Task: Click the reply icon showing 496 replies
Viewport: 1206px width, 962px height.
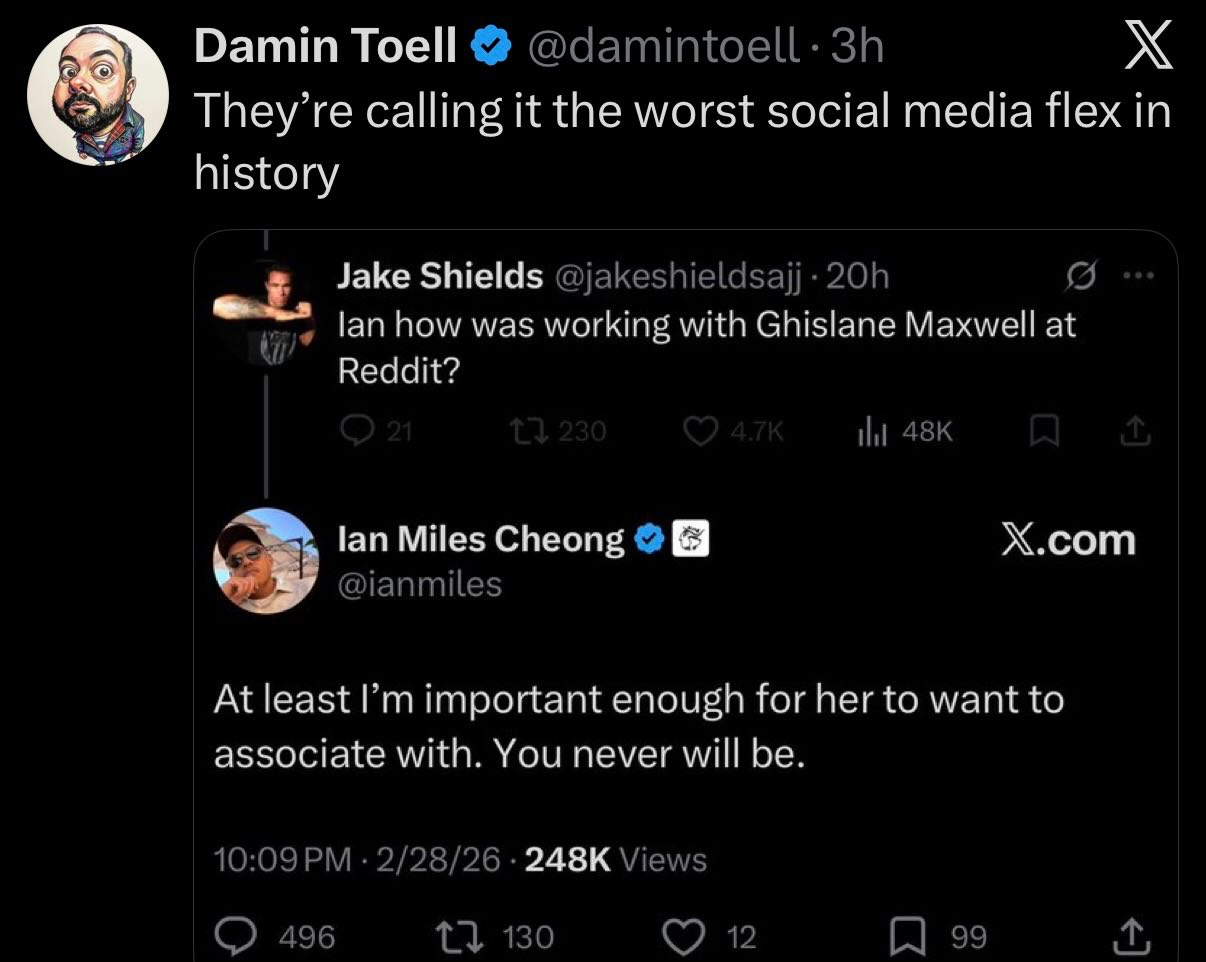Action: tap(236, 936)
